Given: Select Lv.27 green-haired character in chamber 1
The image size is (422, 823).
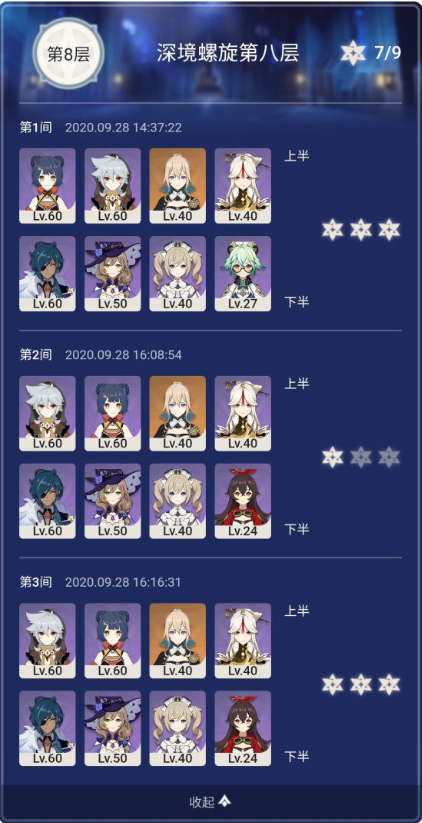Looking at the screenshot, I should [242, 273].
